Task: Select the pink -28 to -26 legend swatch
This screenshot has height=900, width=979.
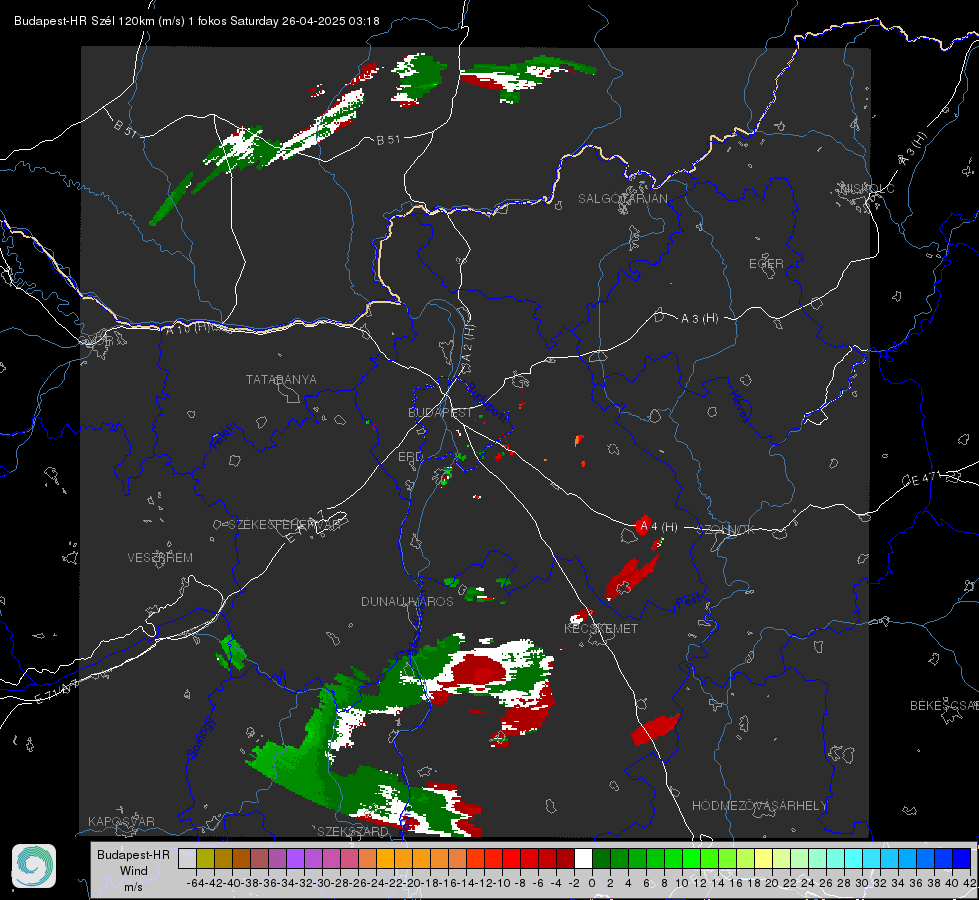Action: pyautogui.click(x=349, y=859)
